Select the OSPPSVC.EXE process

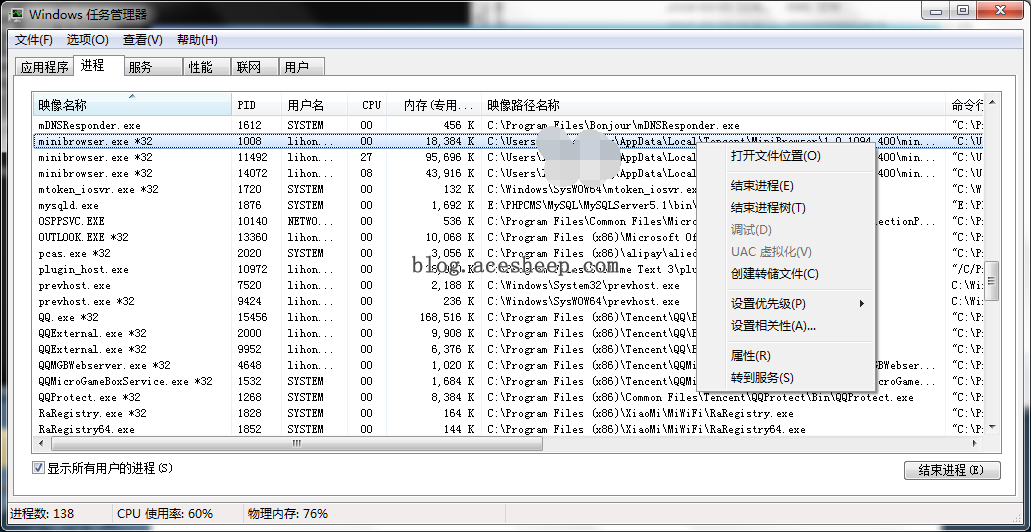tap(509, 221)
